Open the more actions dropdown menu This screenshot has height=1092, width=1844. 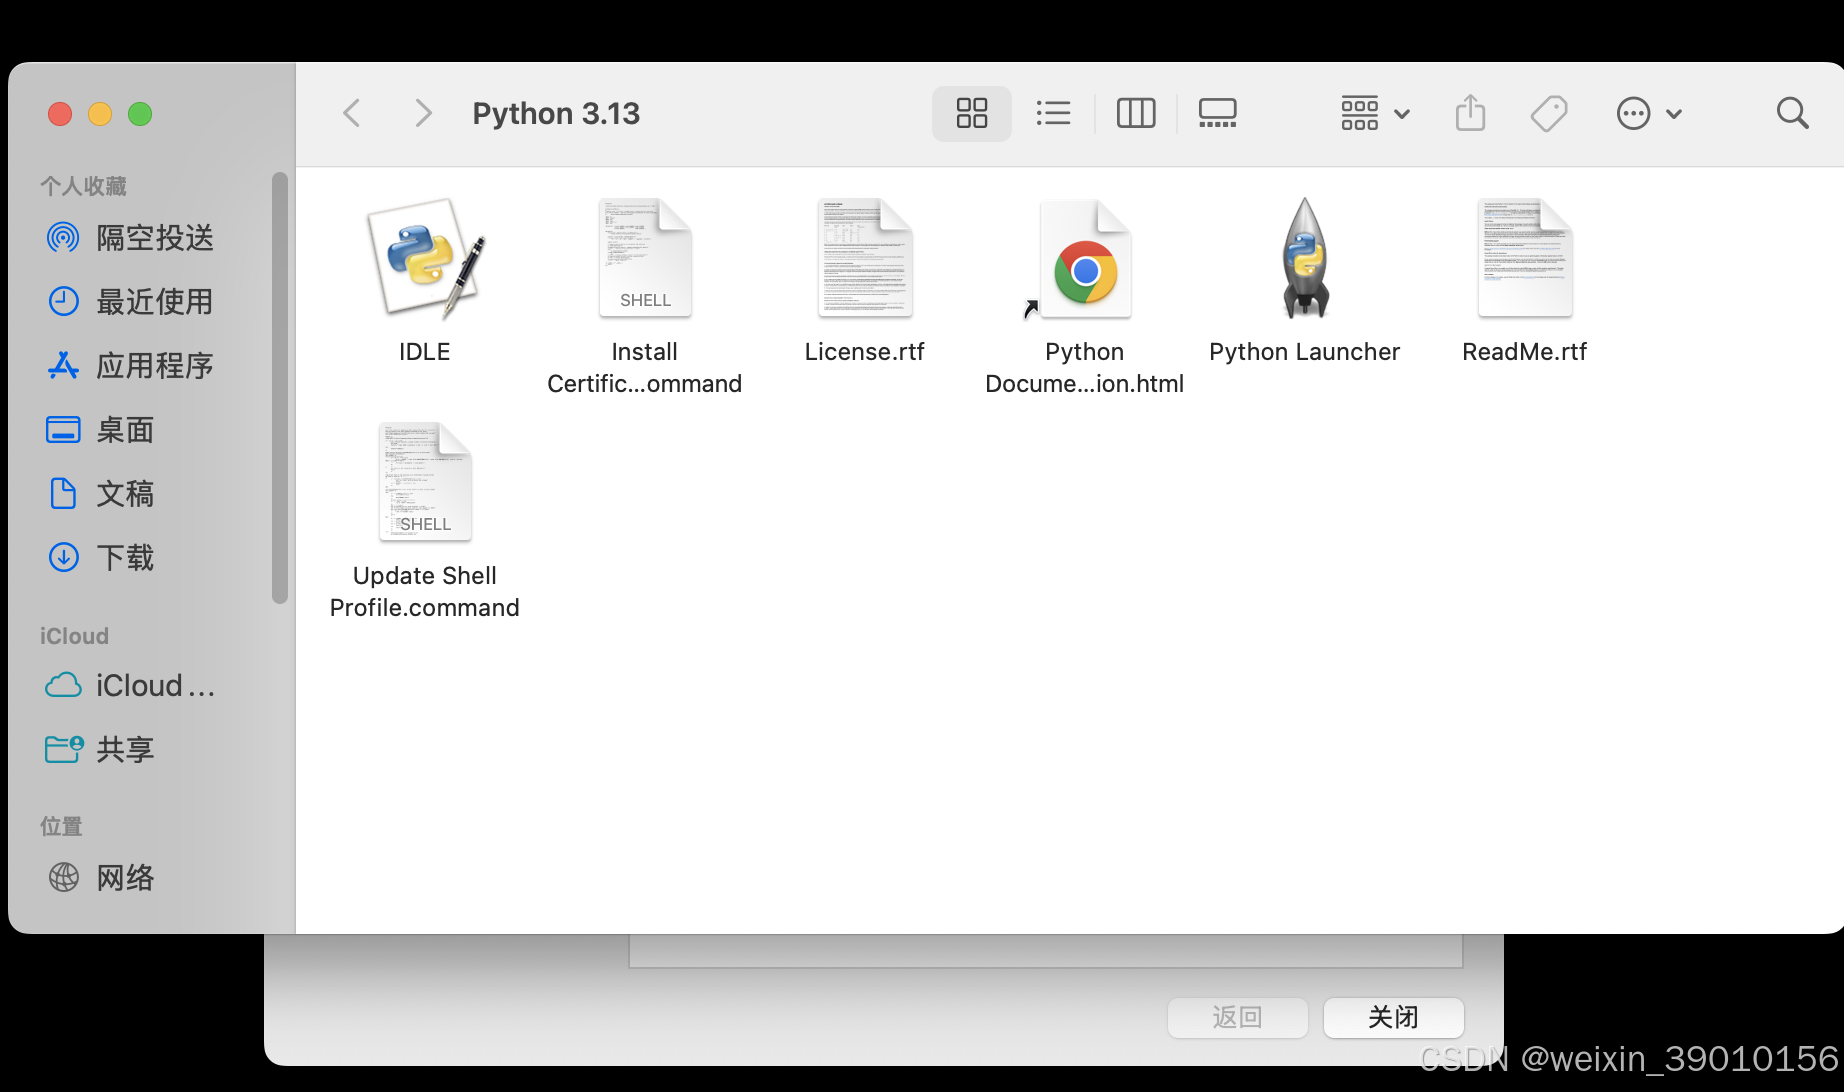tap(1648, 113)
